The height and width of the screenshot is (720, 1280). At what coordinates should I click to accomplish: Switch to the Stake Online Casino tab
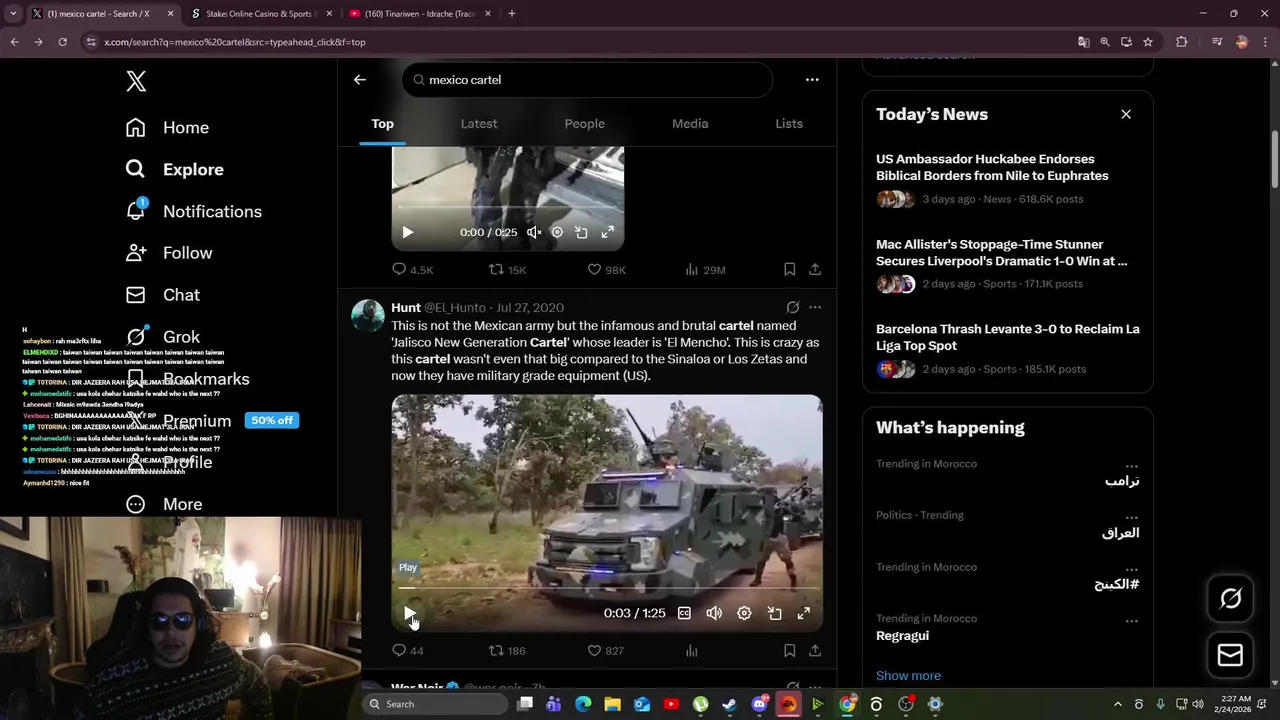(260, 14)
